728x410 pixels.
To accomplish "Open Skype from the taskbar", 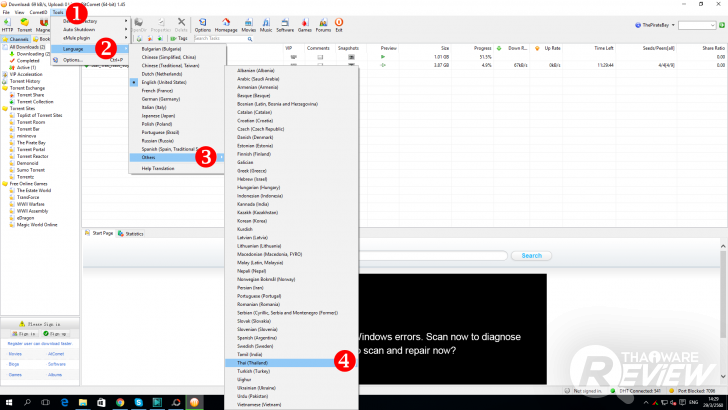I will coord(138,402).
